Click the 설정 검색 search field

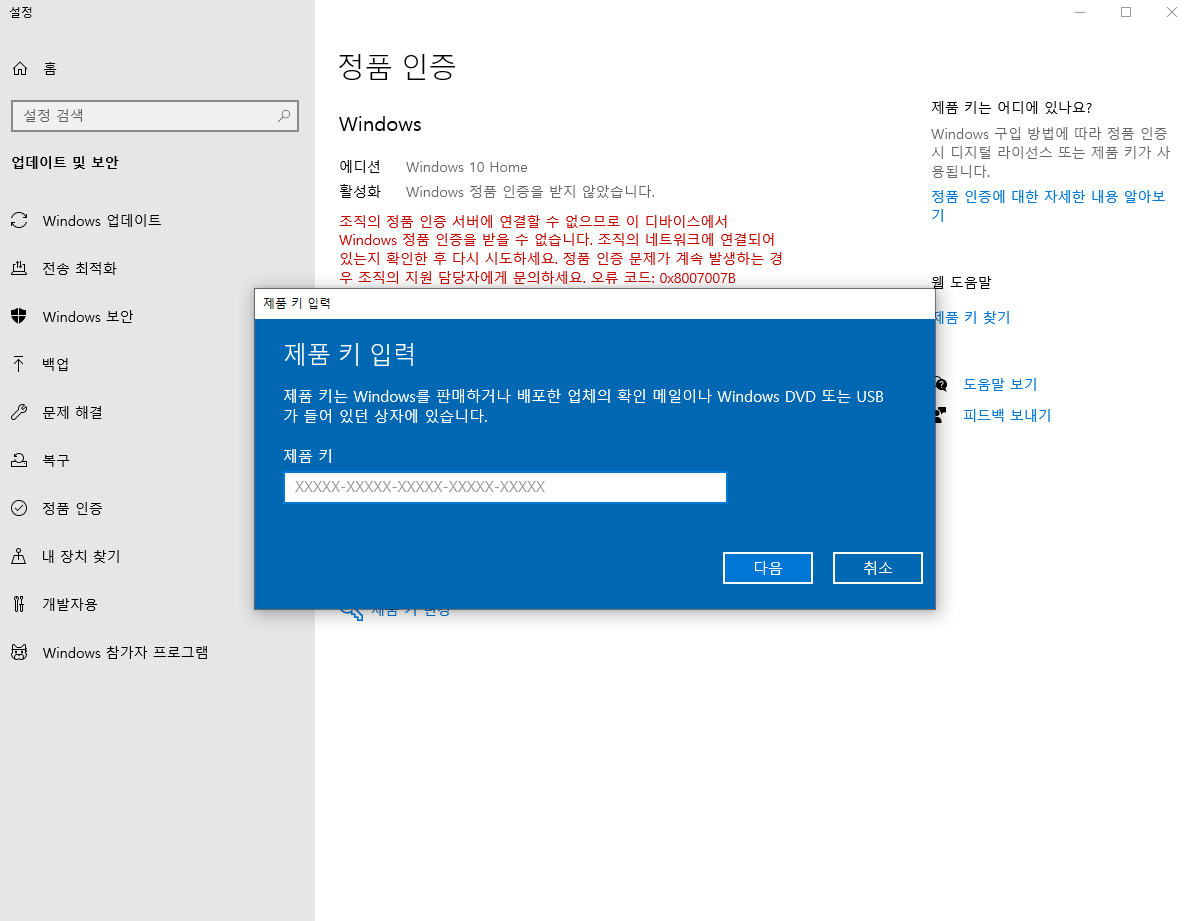click(x=155, y=116)
